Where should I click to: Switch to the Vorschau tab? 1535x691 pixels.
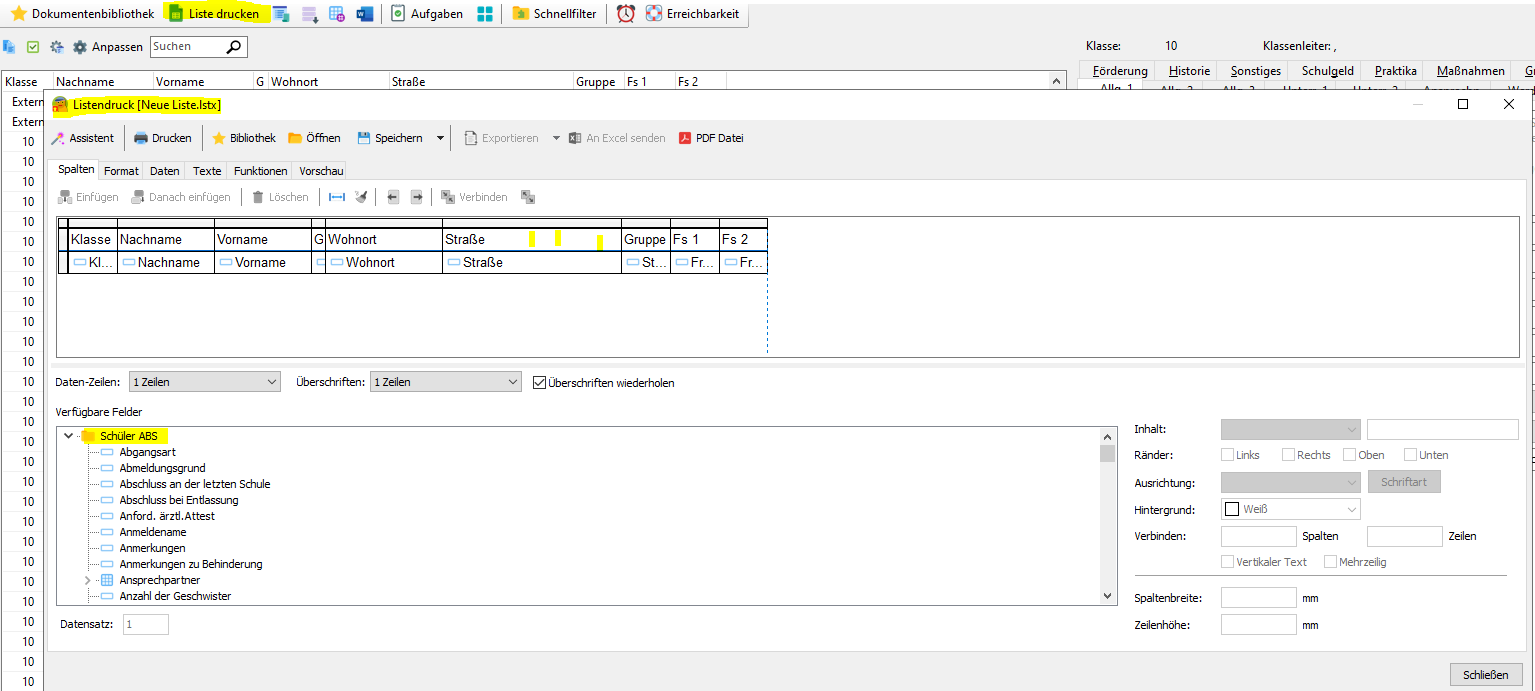point(321,171)
